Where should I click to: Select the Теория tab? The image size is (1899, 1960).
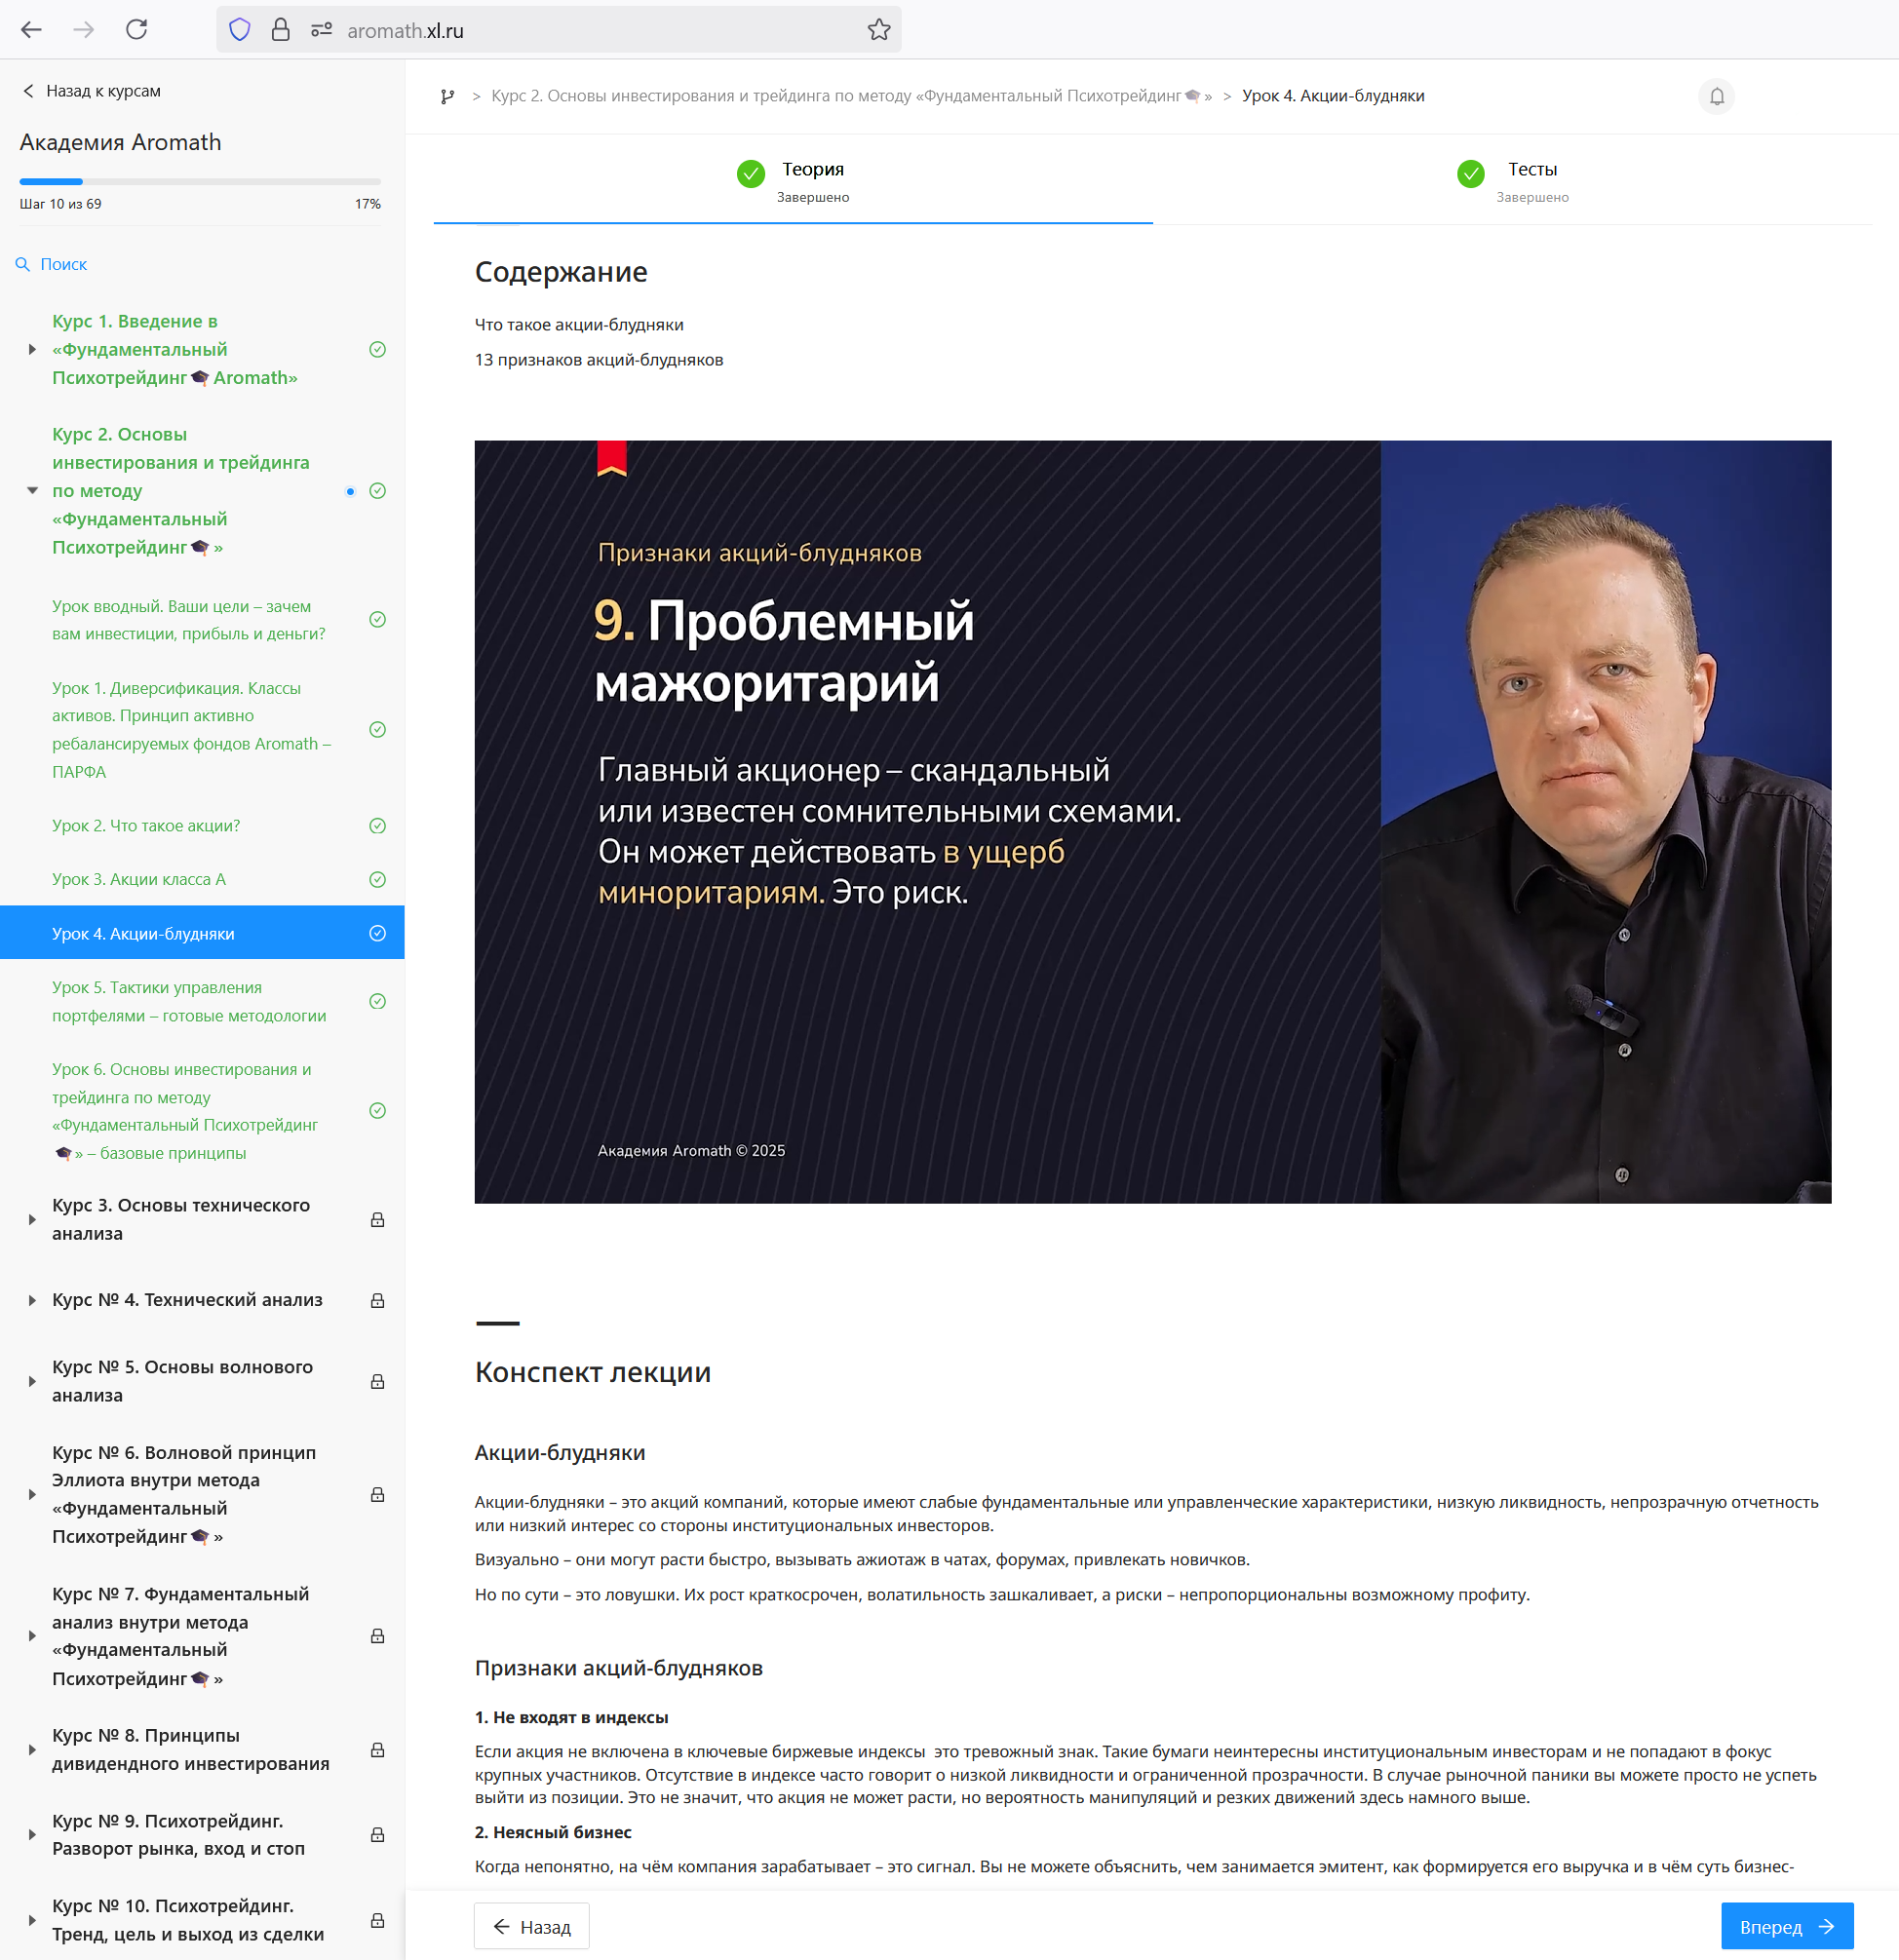point(793,181)
